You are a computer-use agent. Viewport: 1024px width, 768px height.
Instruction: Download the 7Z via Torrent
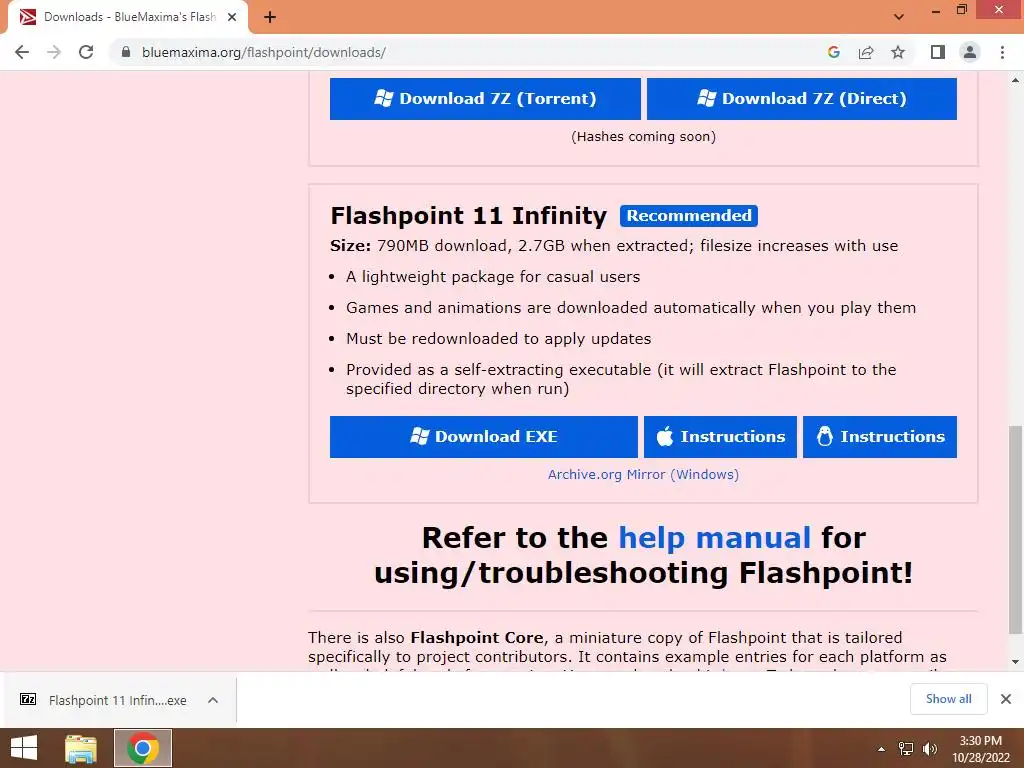[x=485, y=99]
